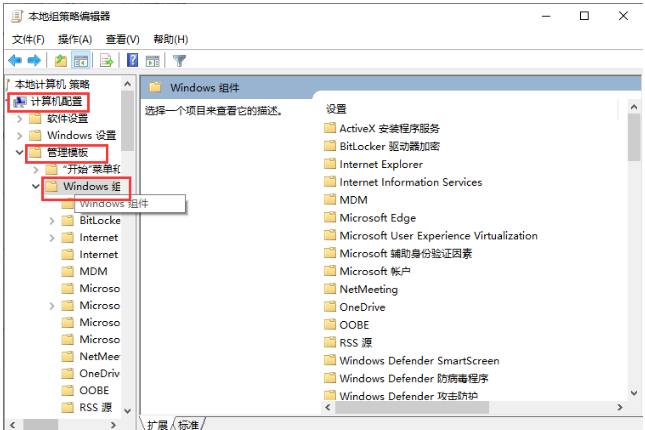This screenshot has height=430, width=645.
Task: Open the 查看(V) menu
Action: [x=123, y=40]
